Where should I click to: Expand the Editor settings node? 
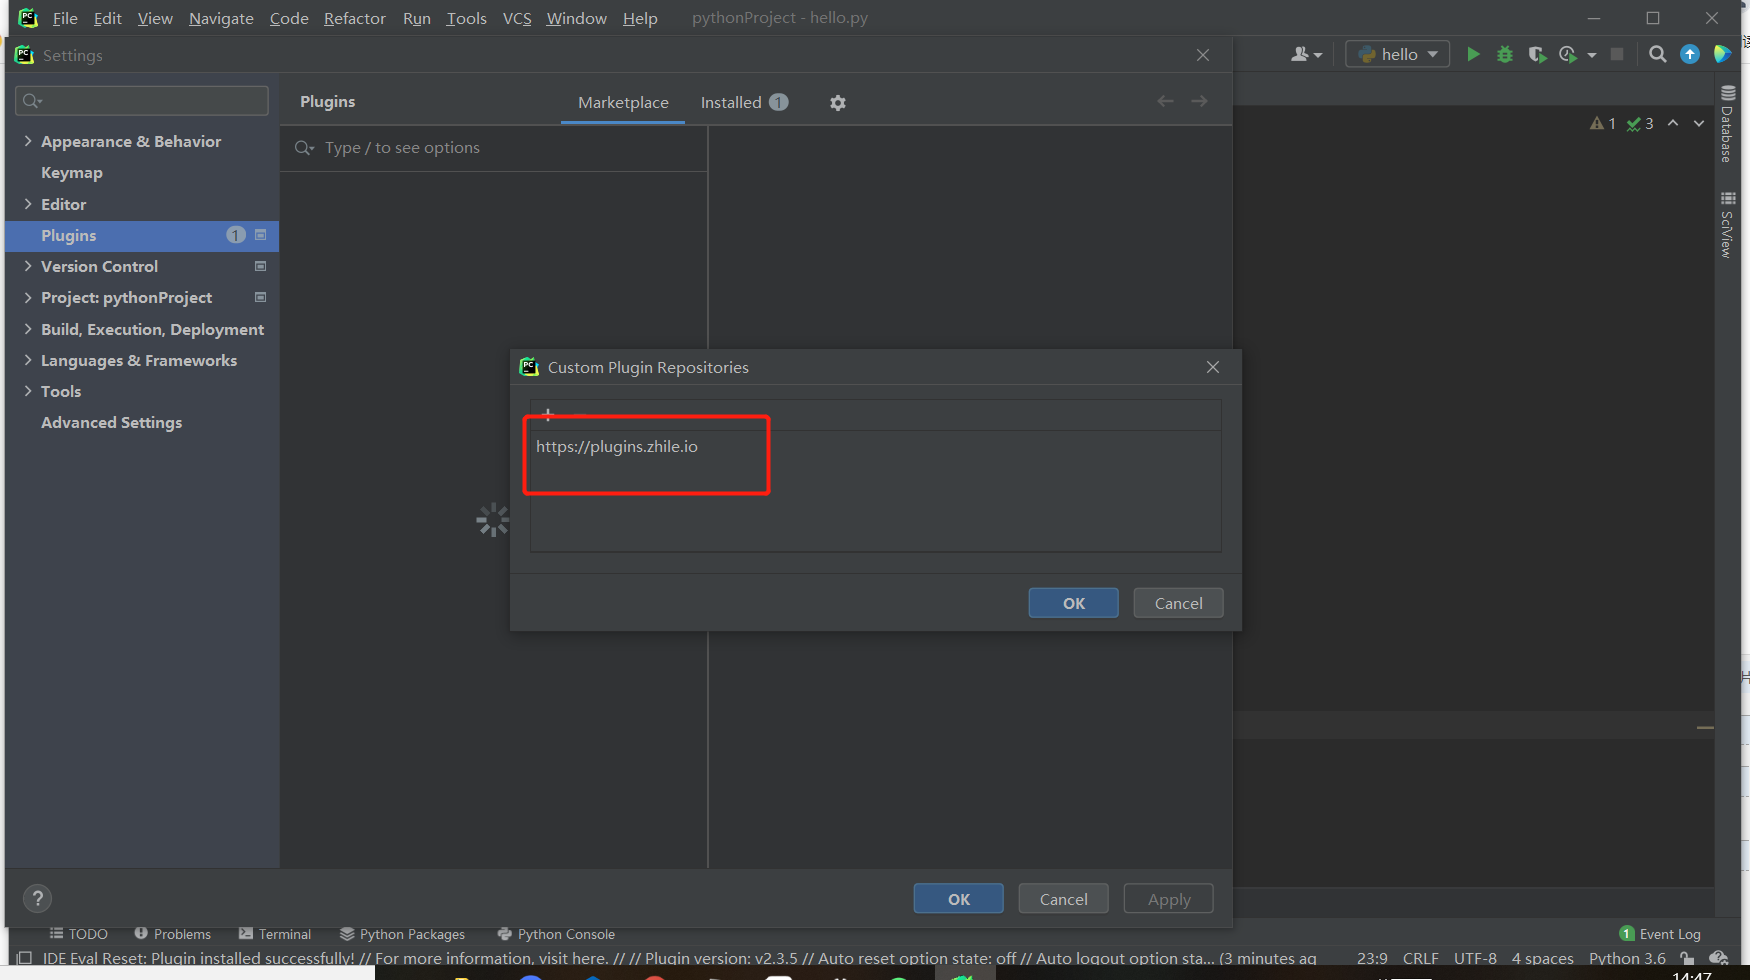pyautogui.click(x=28, y=204)
